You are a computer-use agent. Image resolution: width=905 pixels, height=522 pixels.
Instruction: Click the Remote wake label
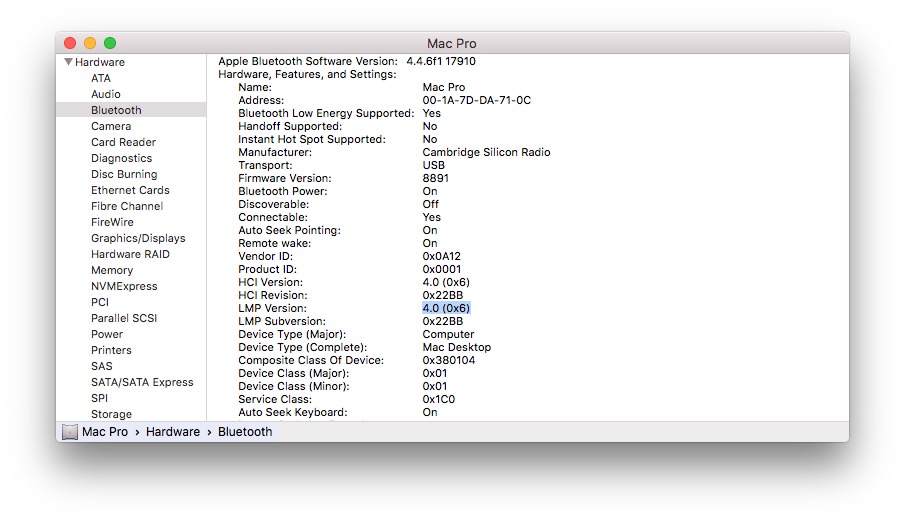[274, 243]
